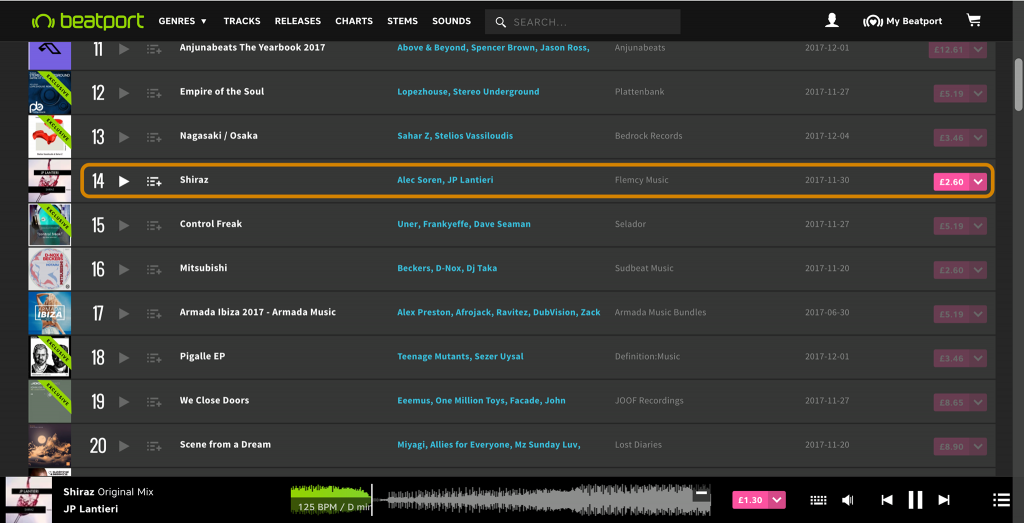Skip to next track in player
The width and height of the screenshot is (1024, 523).
[x=944, y=500]
